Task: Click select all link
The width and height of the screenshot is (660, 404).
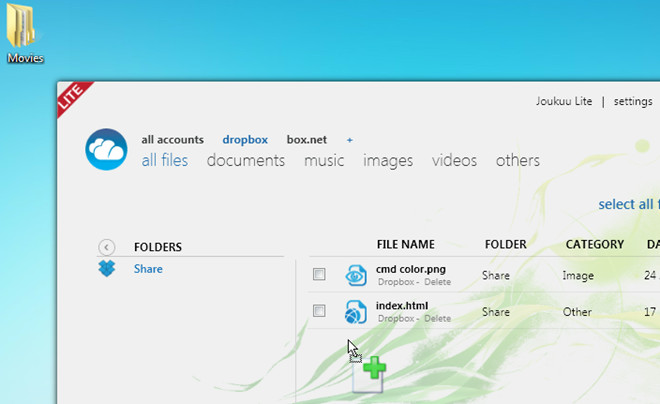Action: (x=629, y=204)
